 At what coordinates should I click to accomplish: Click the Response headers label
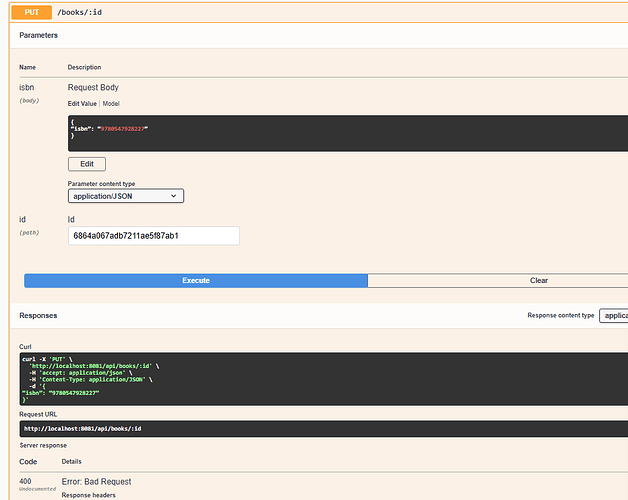click(89, 495)
